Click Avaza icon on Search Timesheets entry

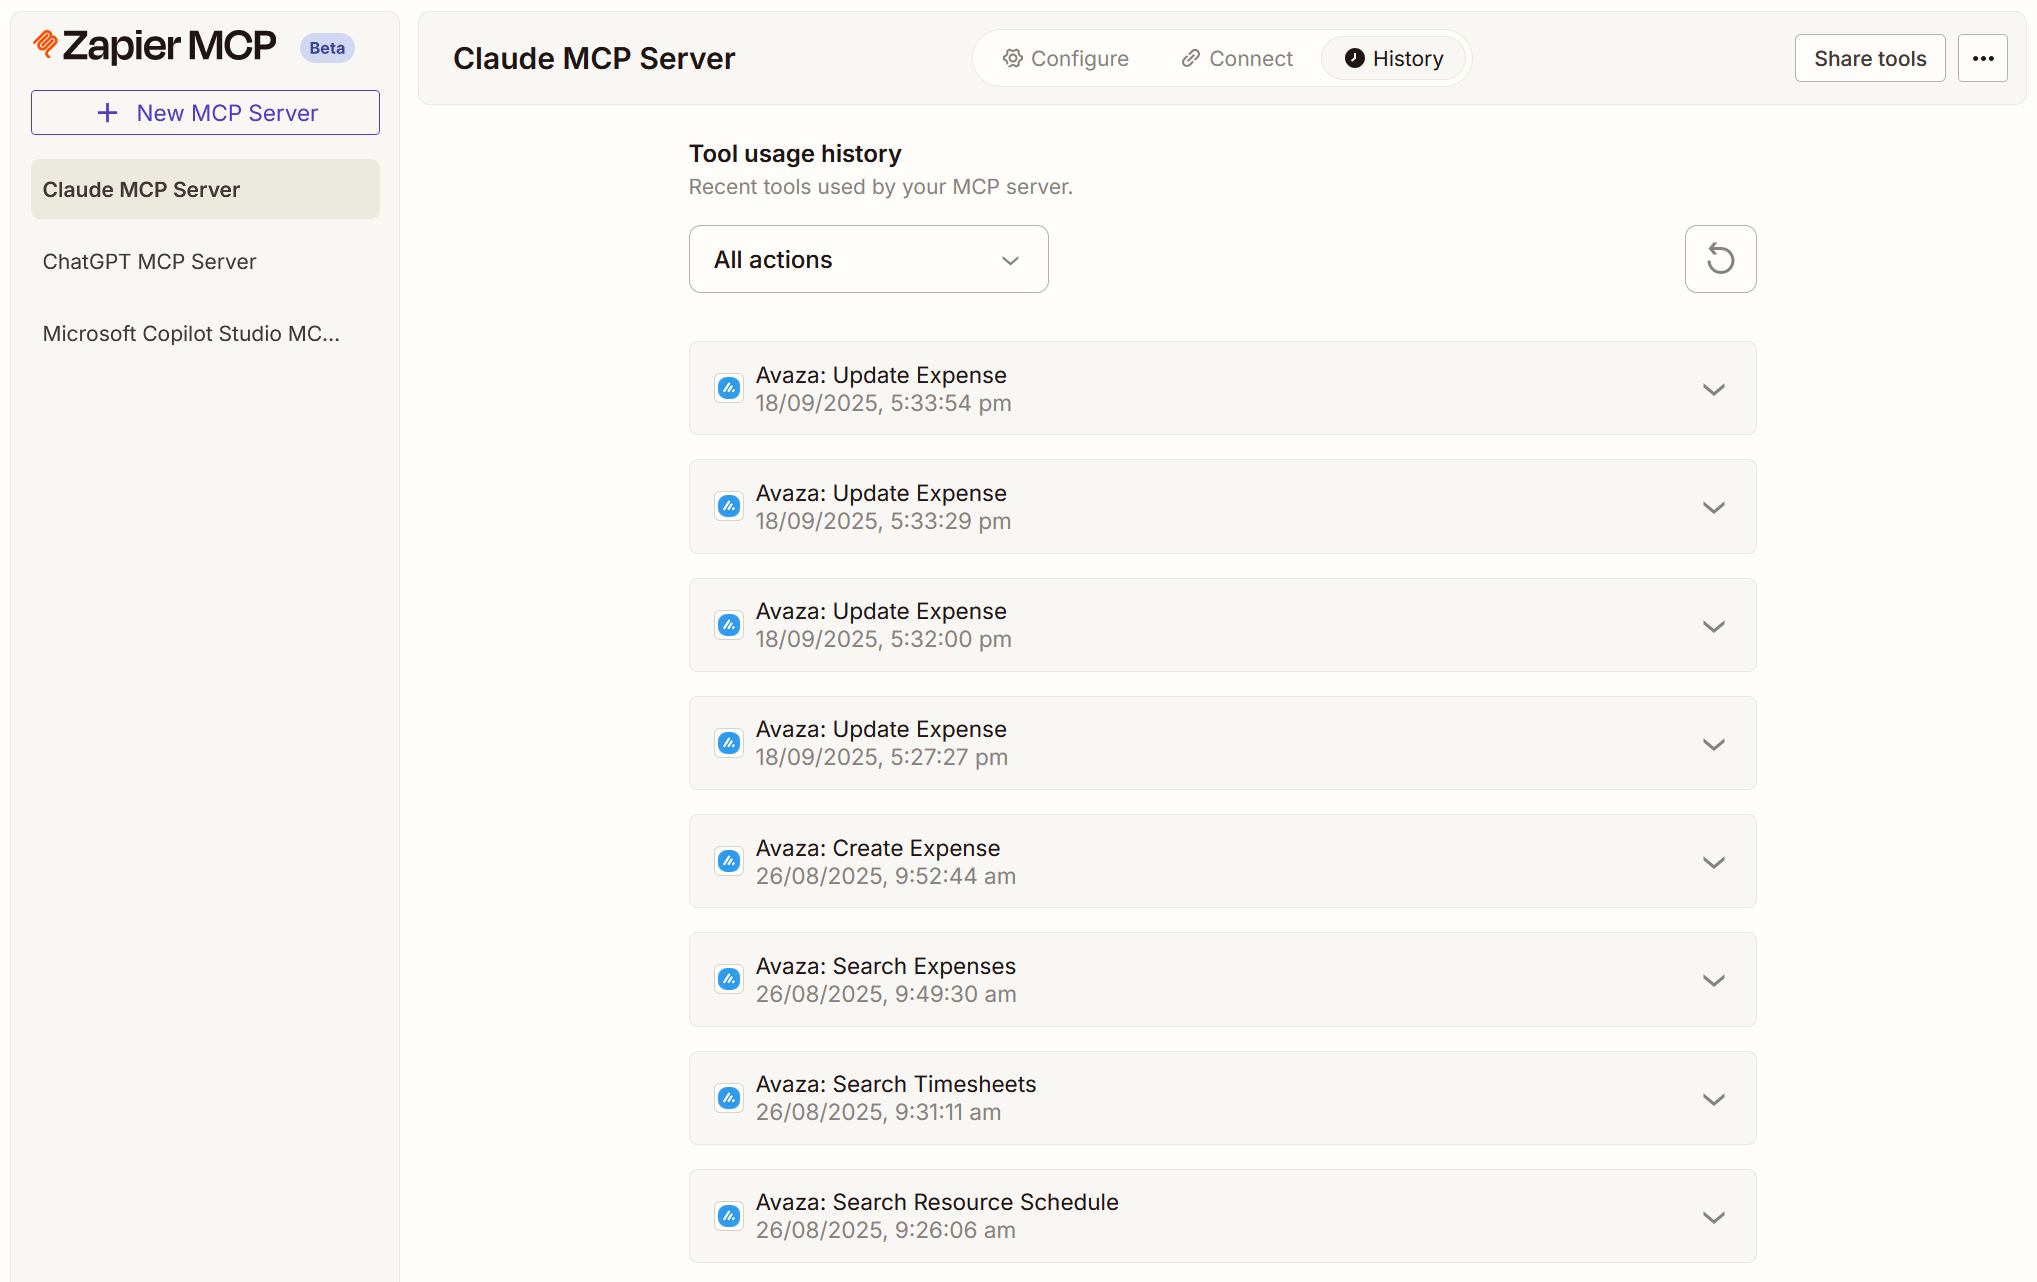point(729,1098)
